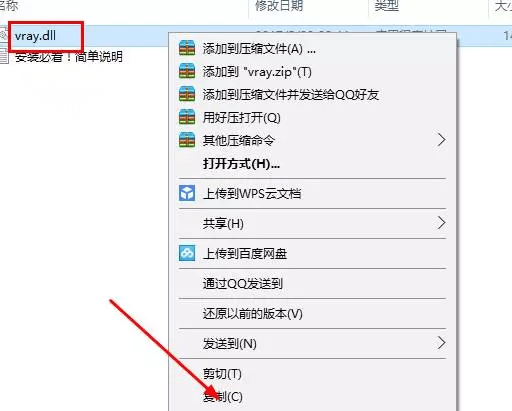Select 上传到WPS云文档 menu entry

(x=252, y=193)
